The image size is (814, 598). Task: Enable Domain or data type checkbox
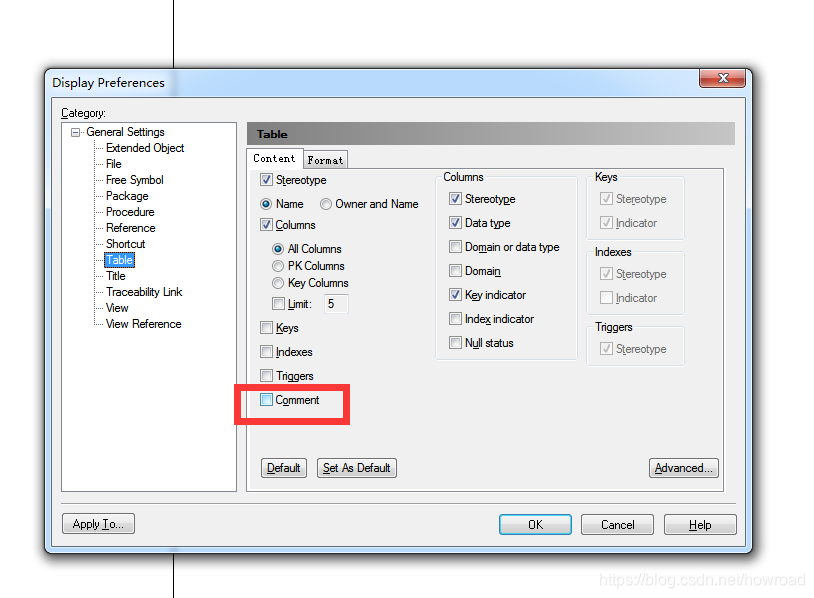tap(455, 247)
